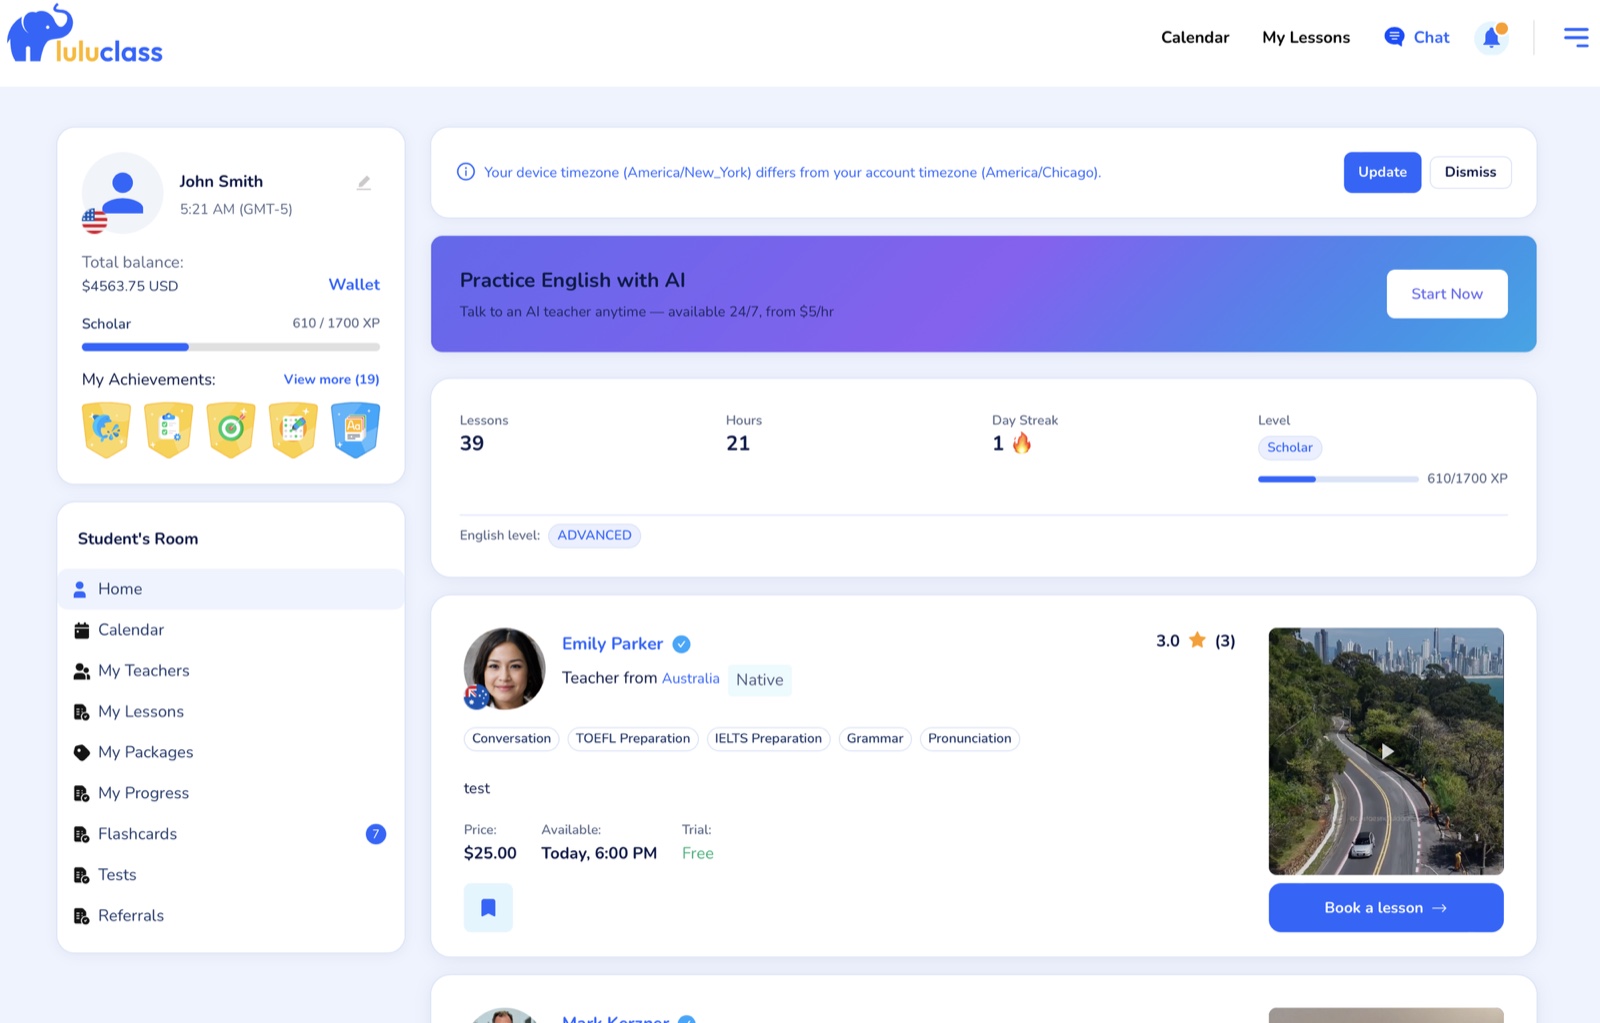
Task: Open Emily Parker's profile name link
Action: point(612,644)
